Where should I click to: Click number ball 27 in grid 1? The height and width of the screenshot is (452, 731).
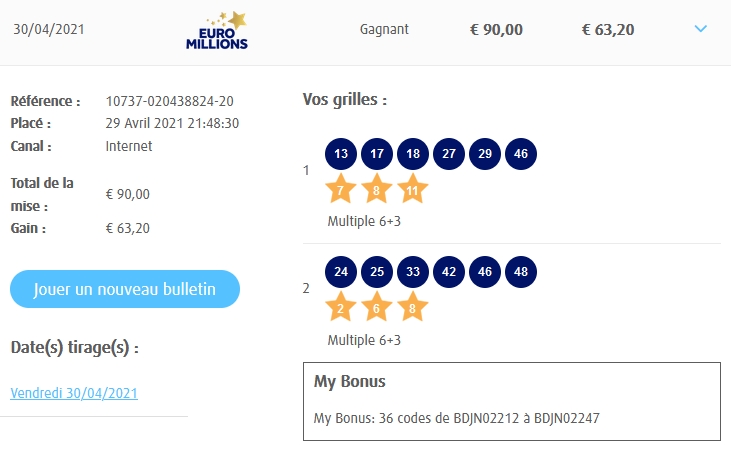pyautogui.click(x=449, y=154)
